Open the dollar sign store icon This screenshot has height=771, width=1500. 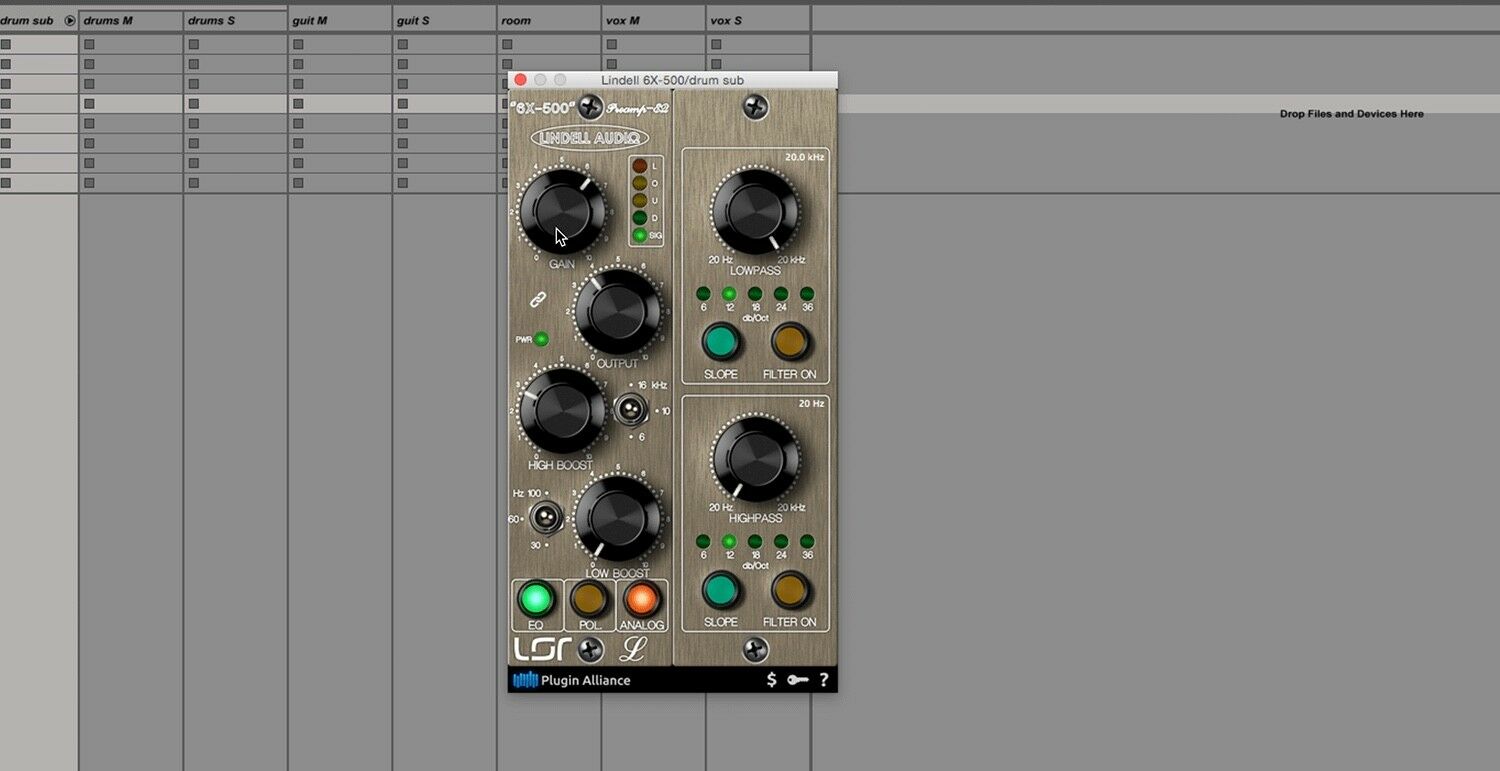click(771, 680)
